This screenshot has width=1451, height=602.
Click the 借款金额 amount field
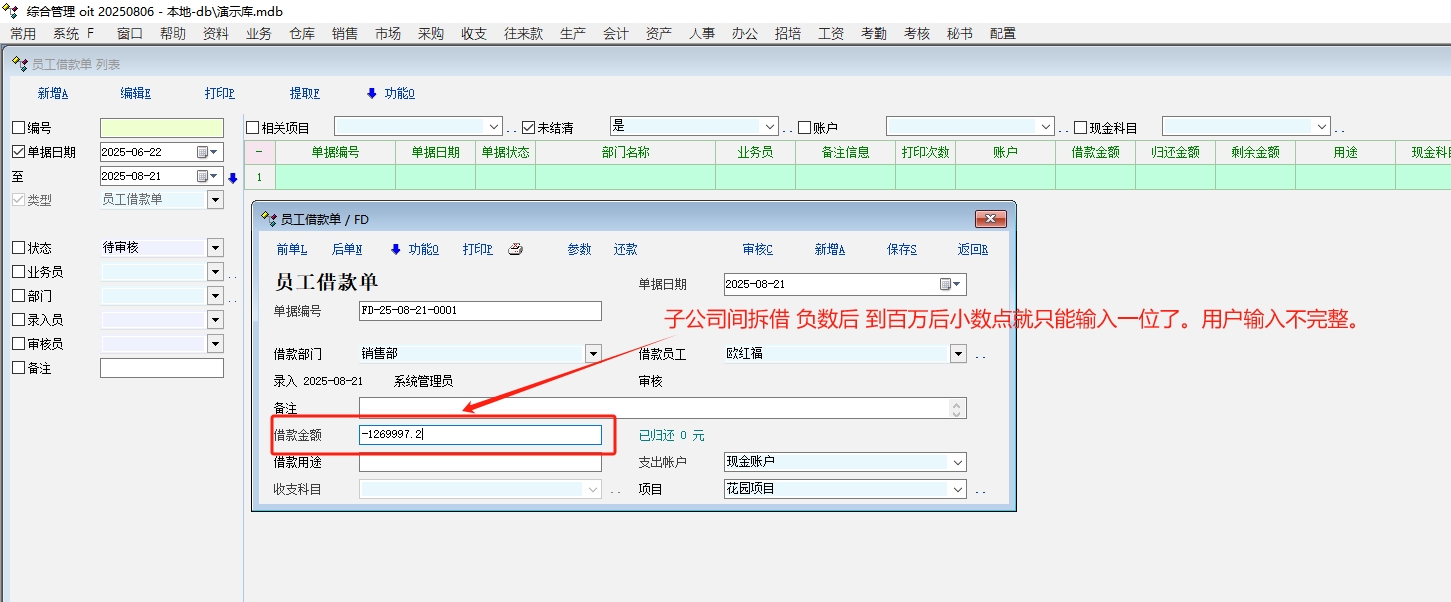(x=480, y=435)
